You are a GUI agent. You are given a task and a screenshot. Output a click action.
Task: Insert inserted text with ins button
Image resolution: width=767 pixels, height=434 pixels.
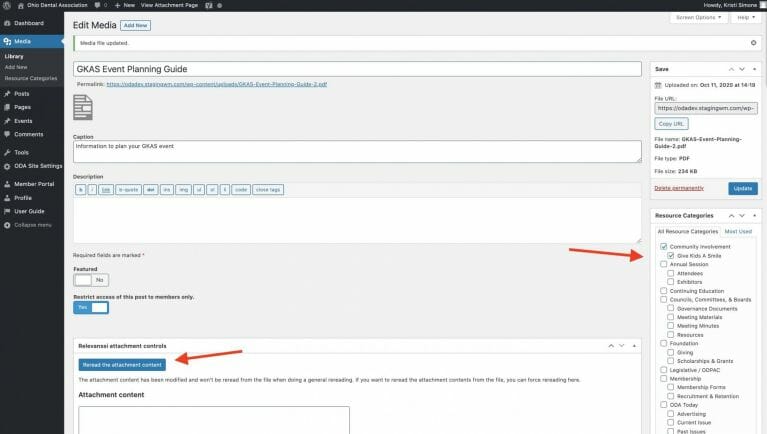tap(167, 190)
